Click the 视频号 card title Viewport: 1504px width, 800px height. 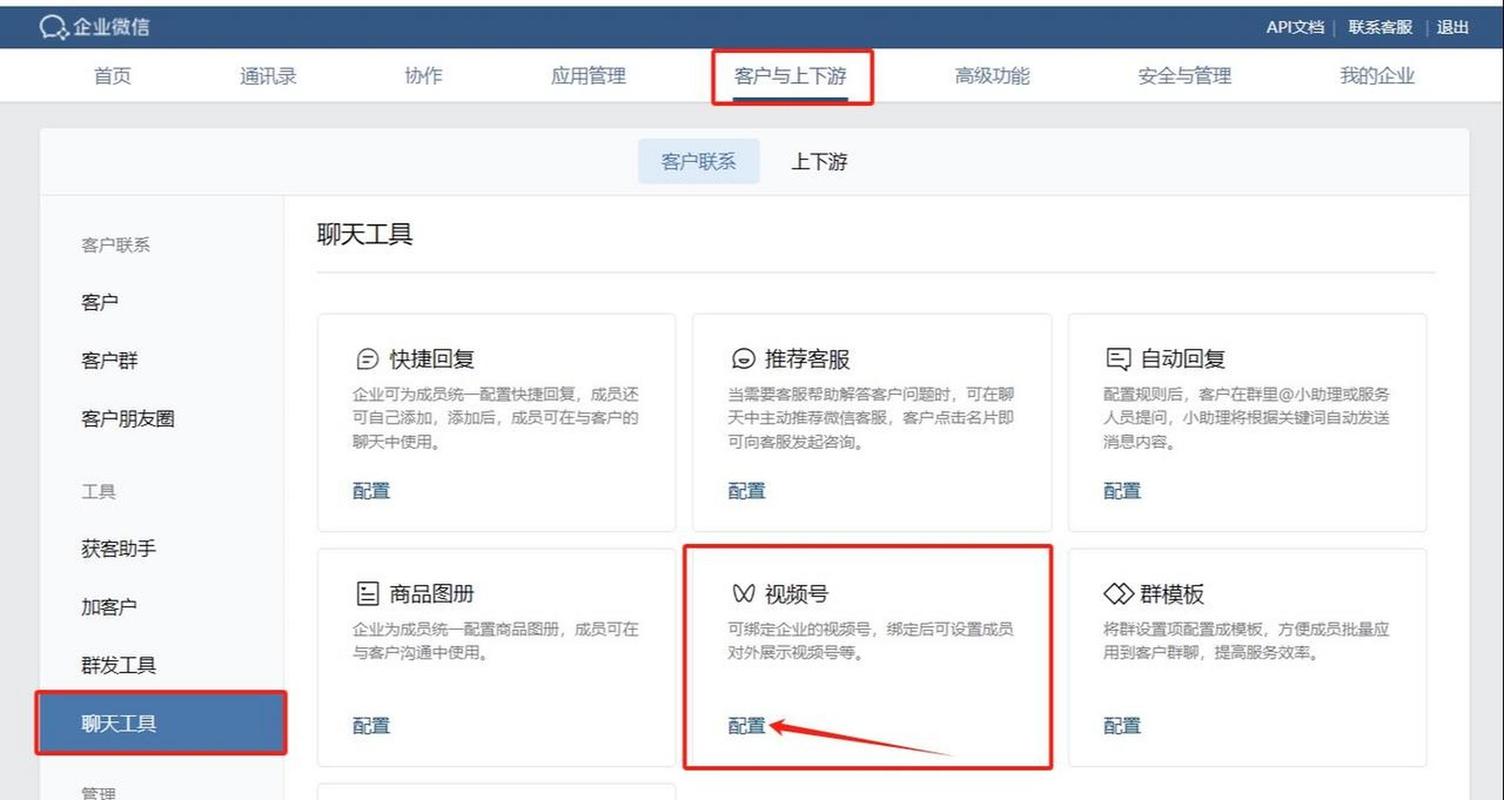[x=797, y=594]
